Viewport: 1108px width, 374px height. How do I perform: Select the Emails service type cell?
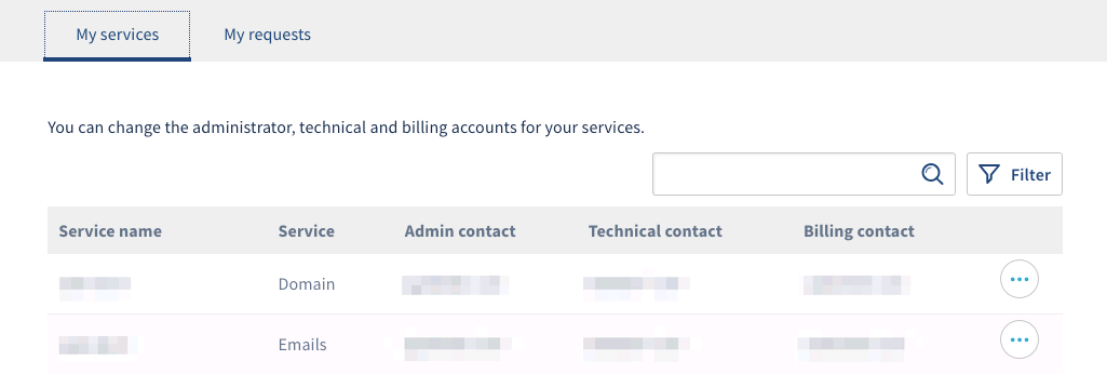pyautogui.click(x=302, y=345)
